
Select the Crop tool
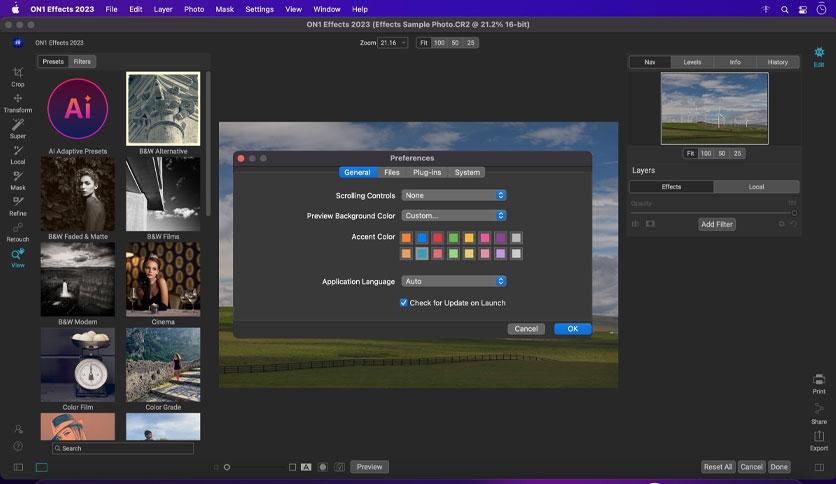[18, 77]
